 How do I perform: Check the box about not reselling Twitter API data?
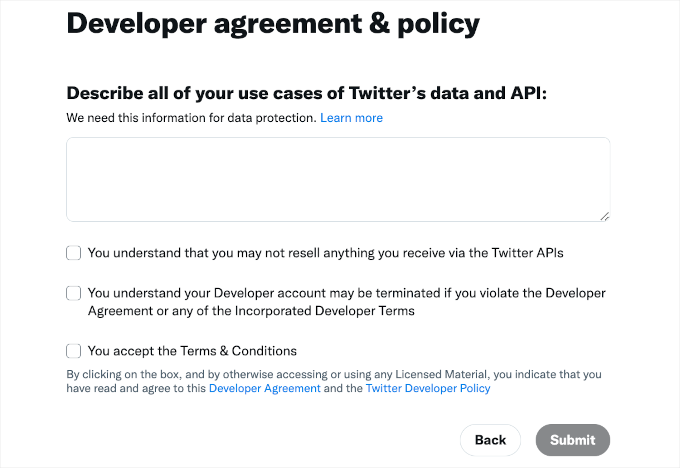click(x=73, y=253)
